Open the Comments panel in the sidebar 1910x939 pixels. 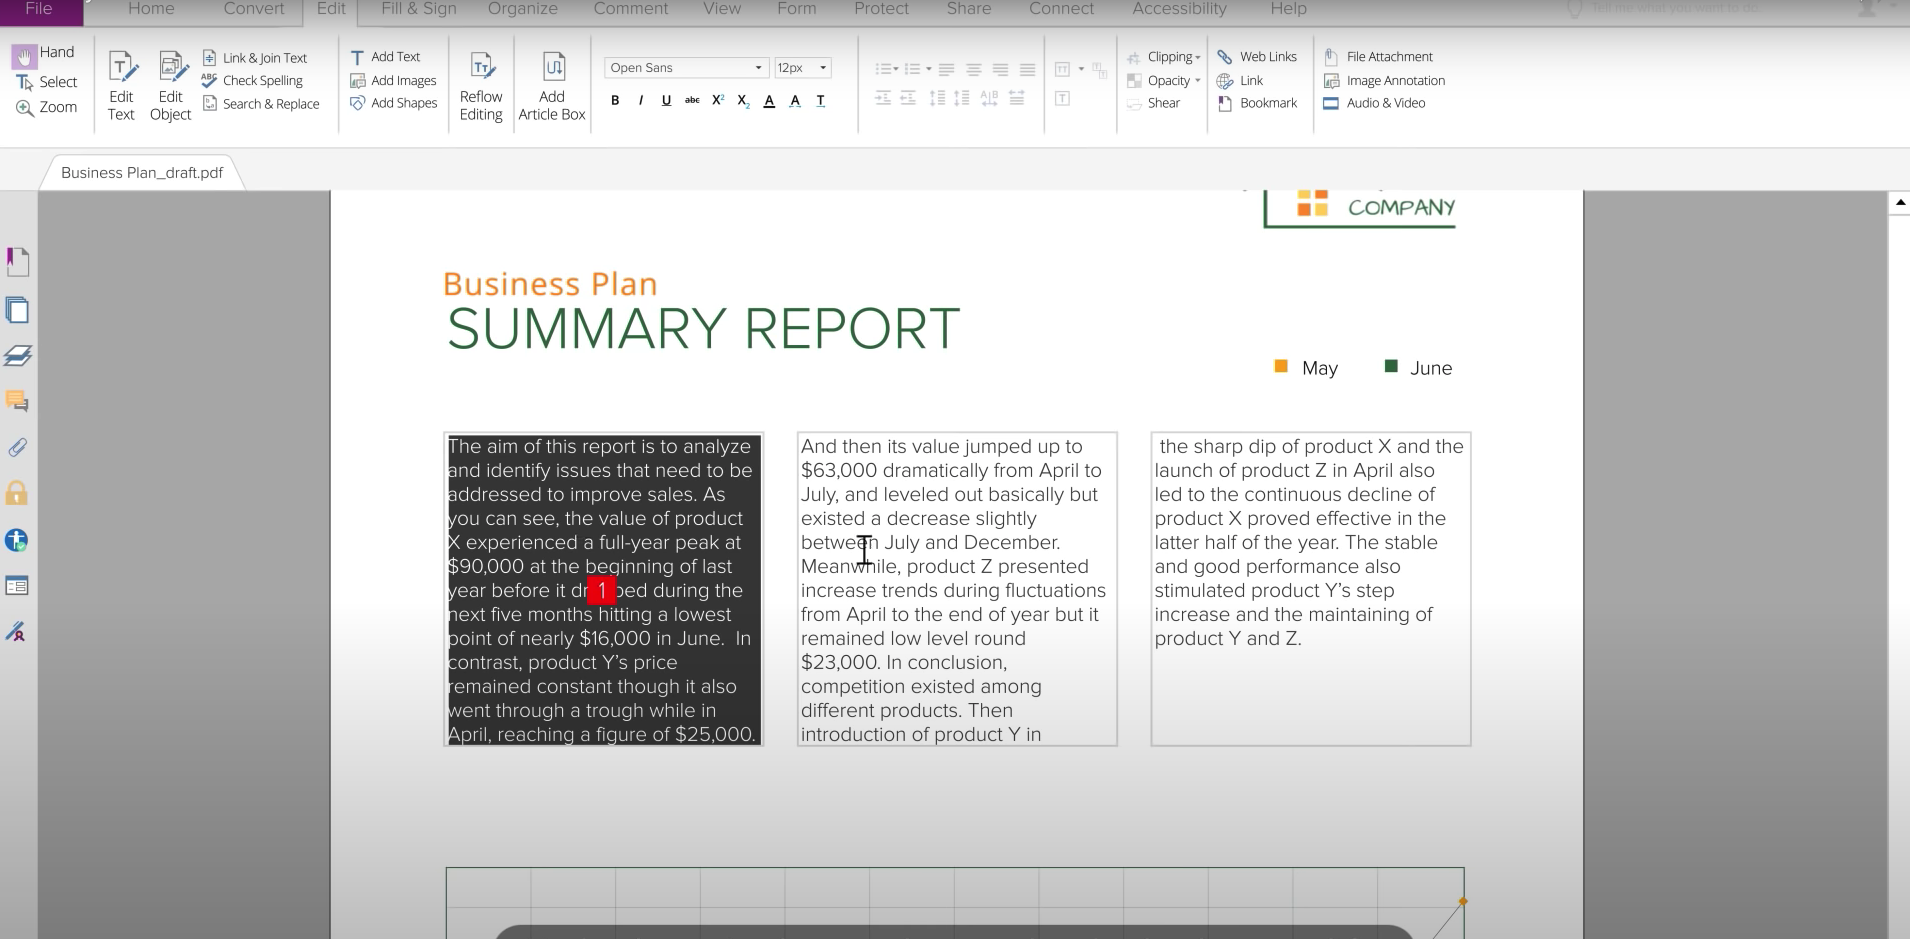(17, 402)
